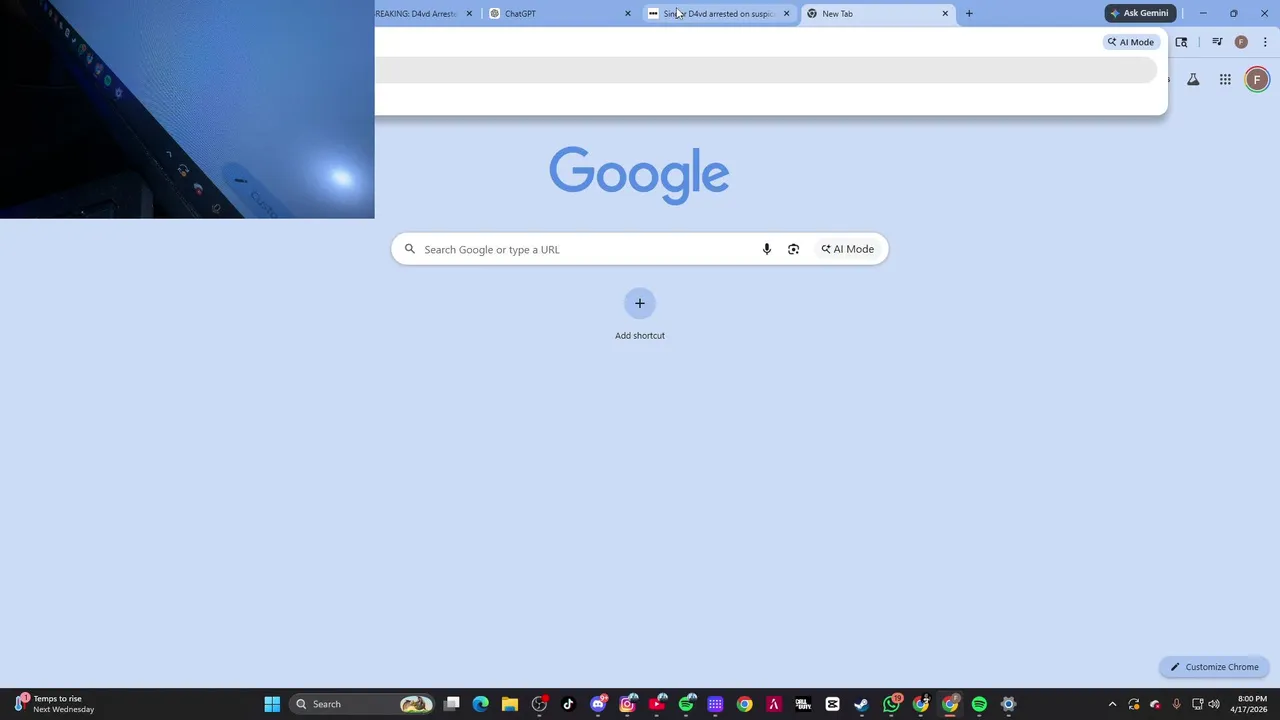Screen dimensions: 1280x720
Task: Open Settings gear in taskbar
Action: [x=1008, y=704]
